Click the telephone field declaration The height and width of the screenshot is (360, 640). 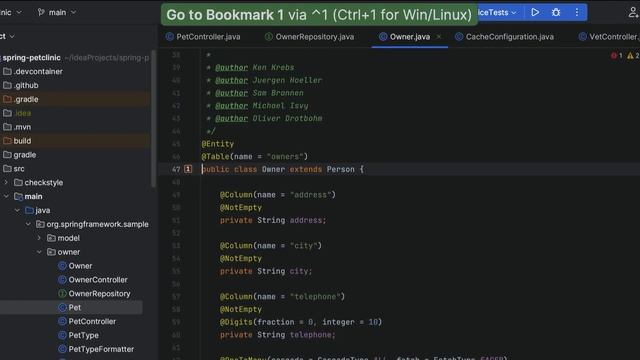(x=278, y=335)
